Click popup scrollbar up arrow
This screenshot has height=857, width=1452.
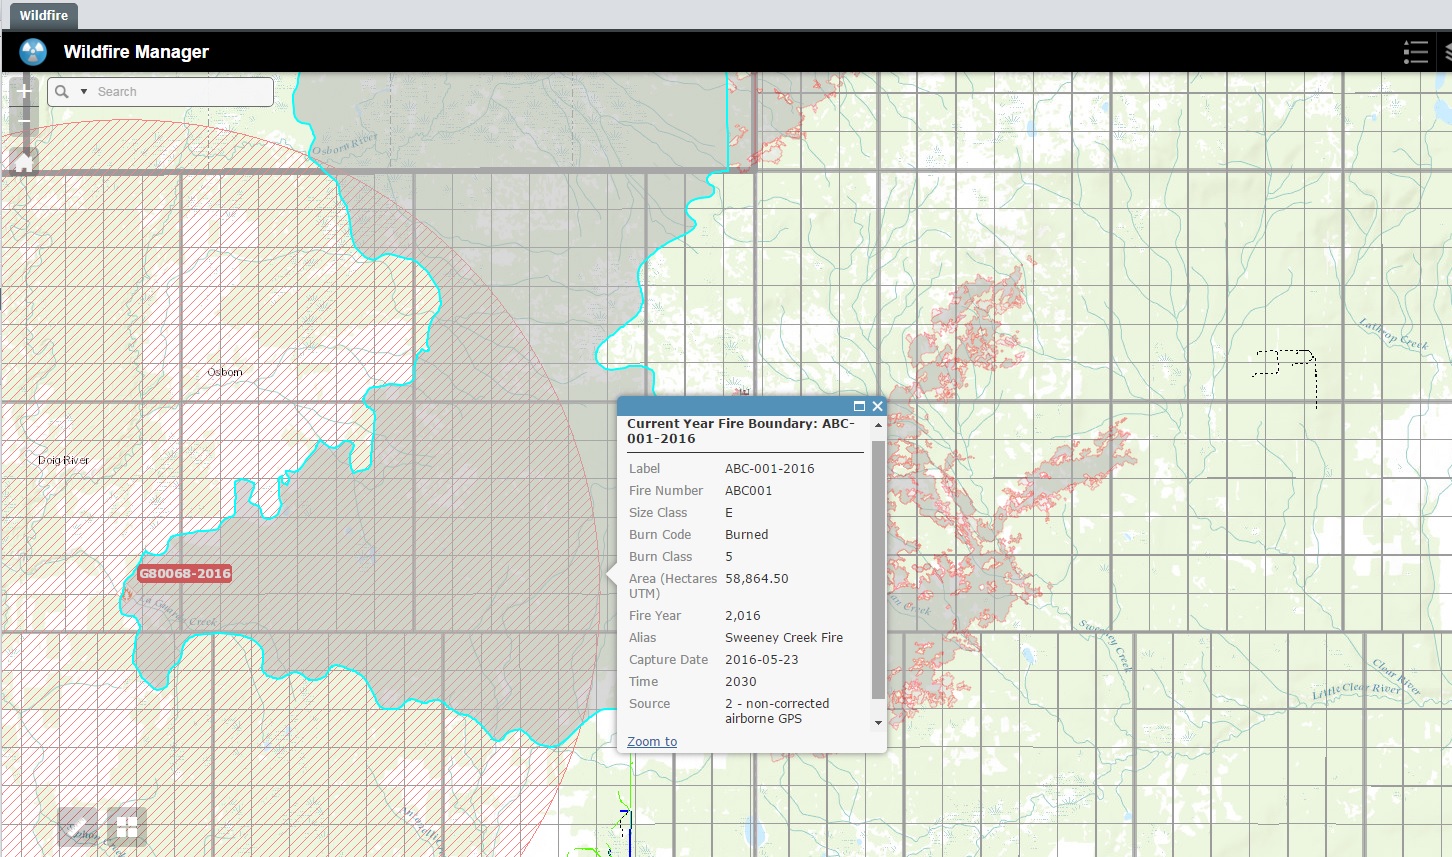[878, 425]
